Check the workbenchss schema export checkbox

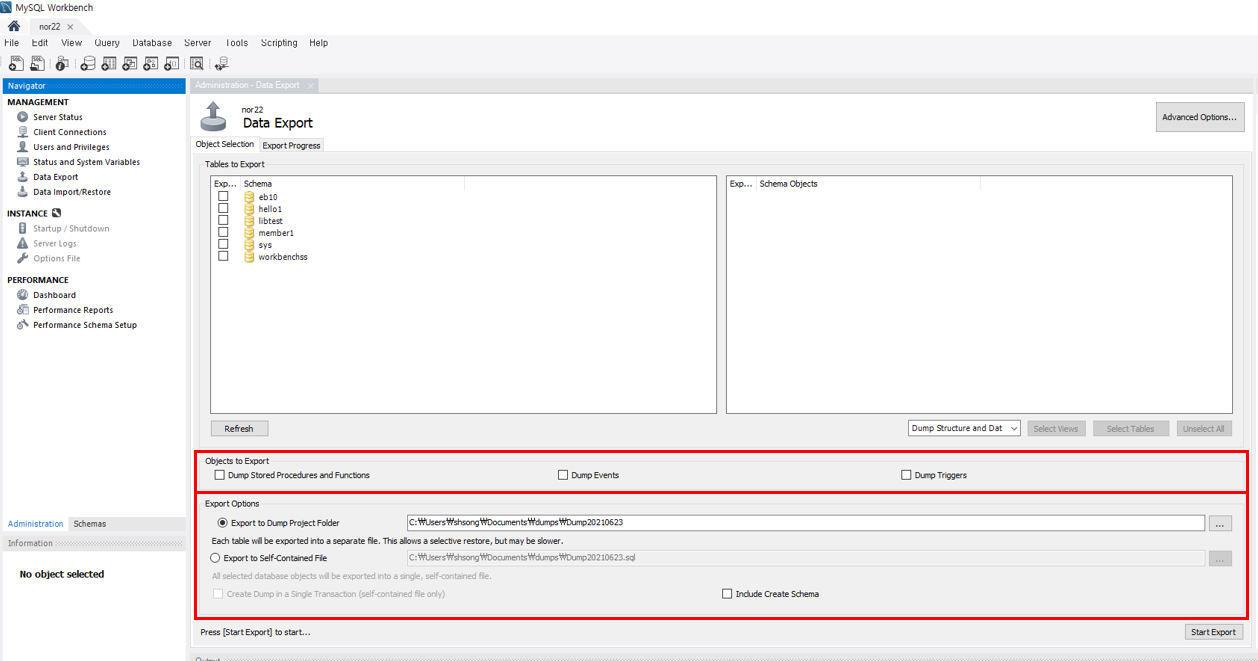(x=223, y=256)
